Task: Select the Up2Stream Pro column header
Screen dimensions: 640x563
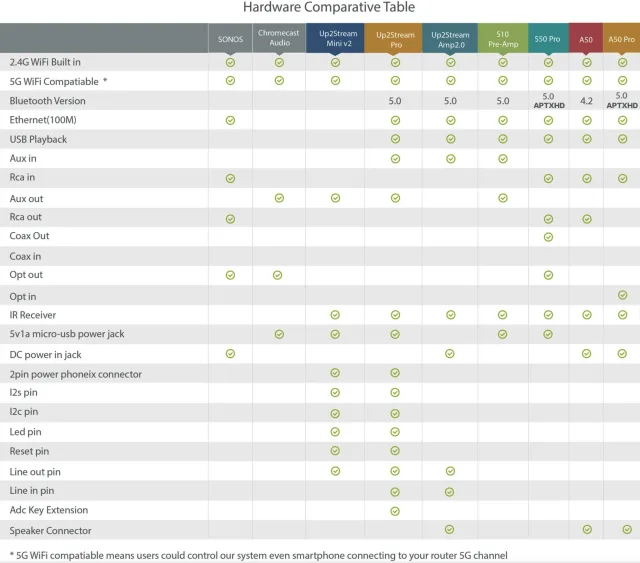Action: point(395,40)
